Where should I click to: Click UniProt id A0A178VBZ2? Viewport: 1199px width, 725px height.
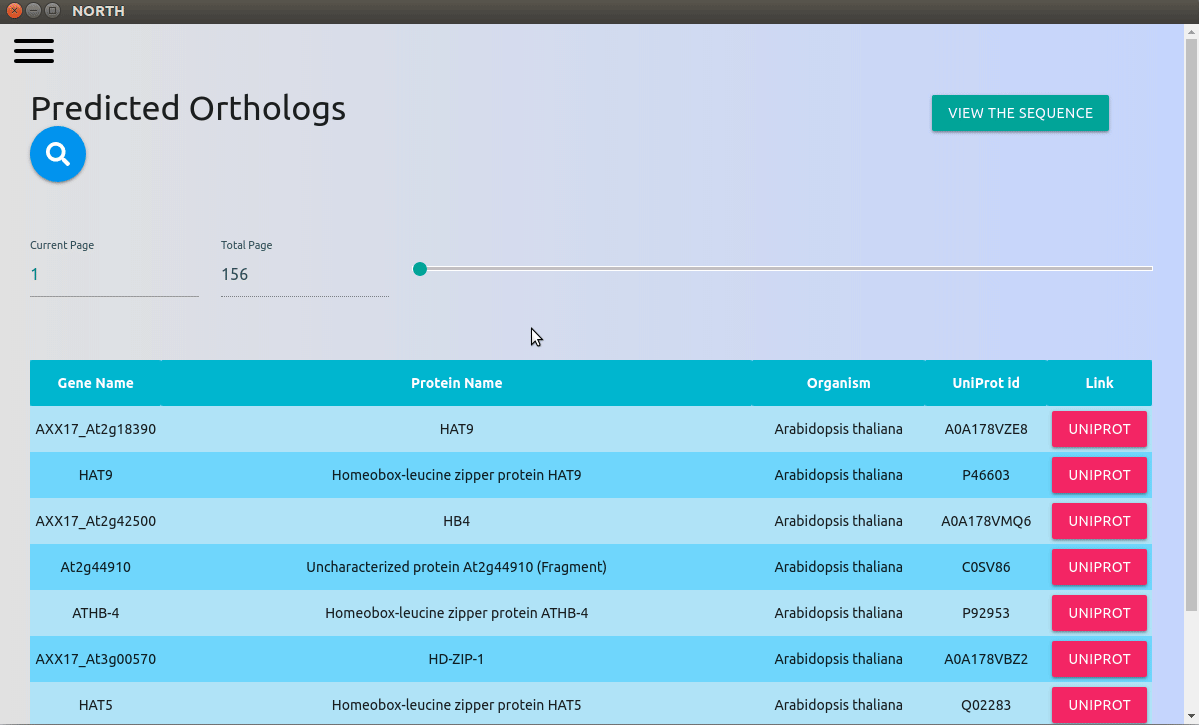tap(986, 658)
